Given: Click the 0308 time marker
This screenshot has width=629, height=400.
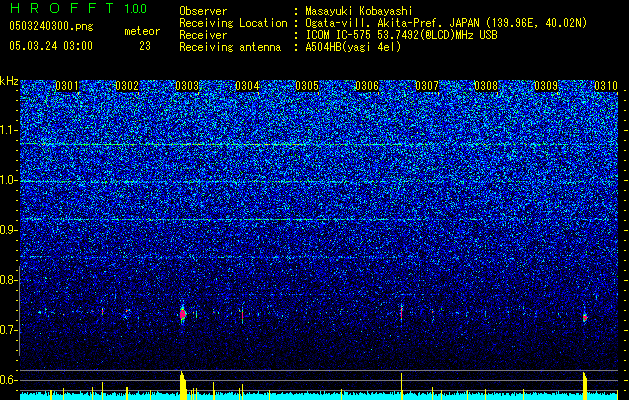Looking at the screenshot, I should [486, 86].
